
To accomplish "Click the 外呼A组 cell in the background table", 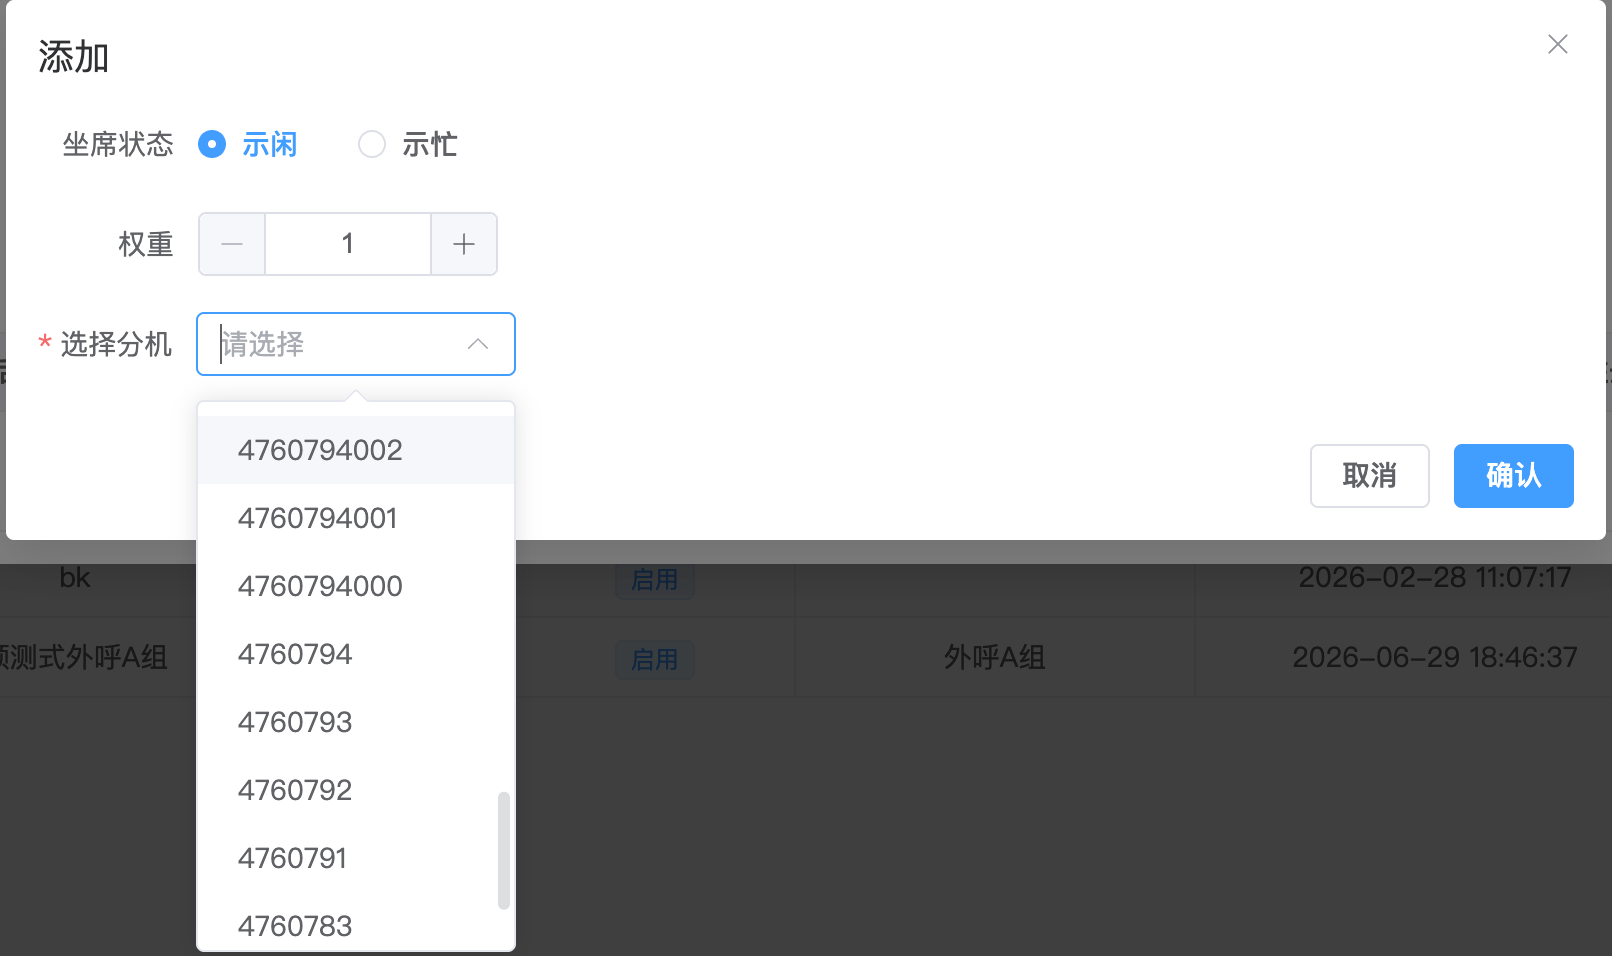I will click(995, 657).
